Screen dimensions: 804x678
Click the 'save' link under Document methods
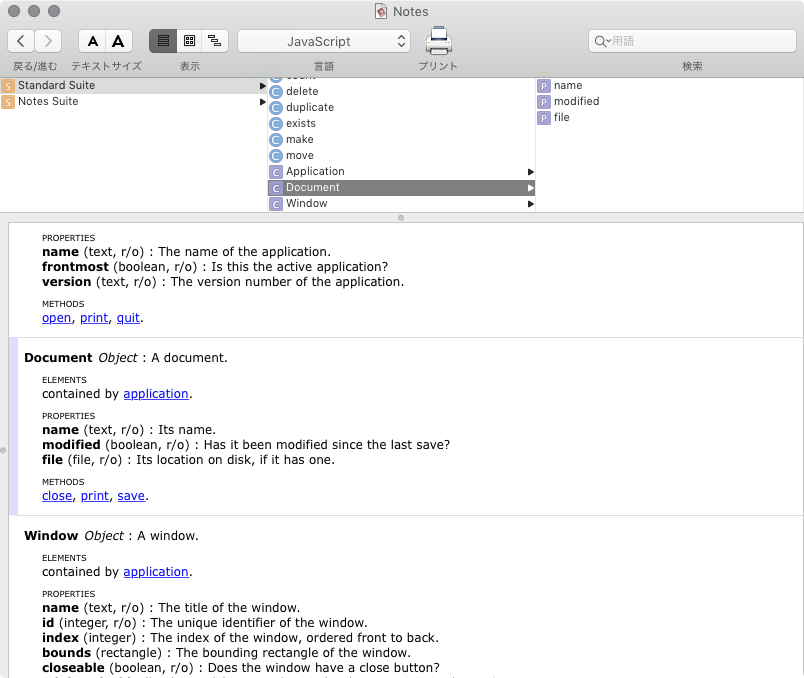132,496
